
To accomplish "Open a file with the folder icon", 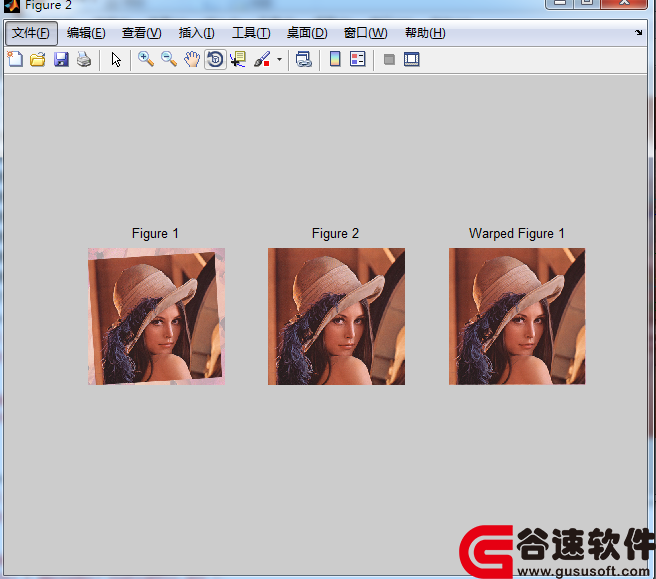I will [38, 59].
